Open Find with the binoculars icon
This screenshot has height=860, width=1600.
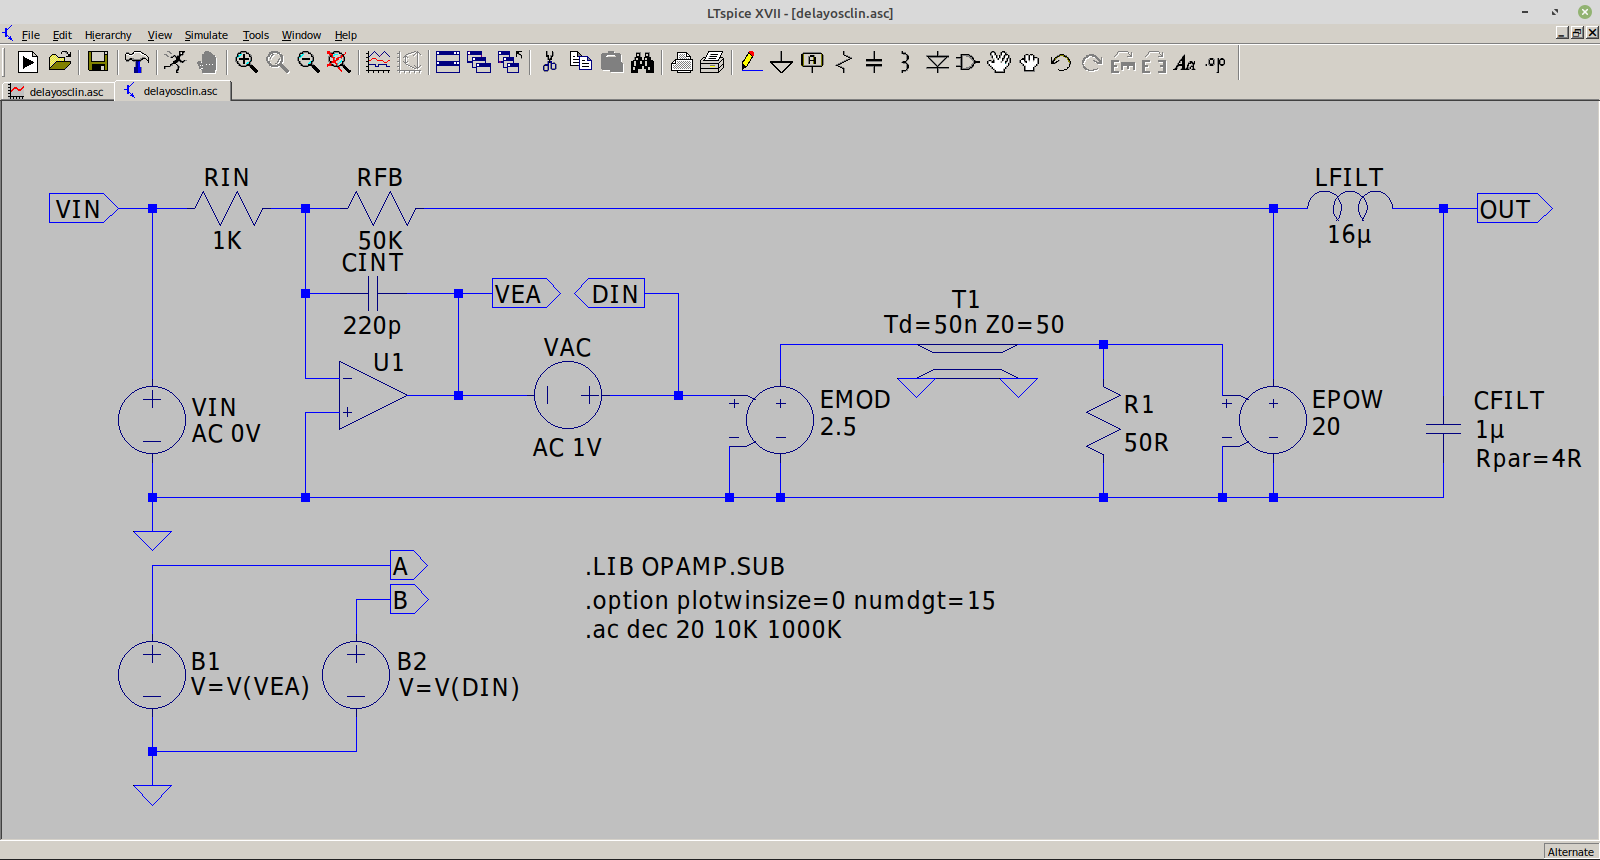pyautogui.click(x=642, y=62)
